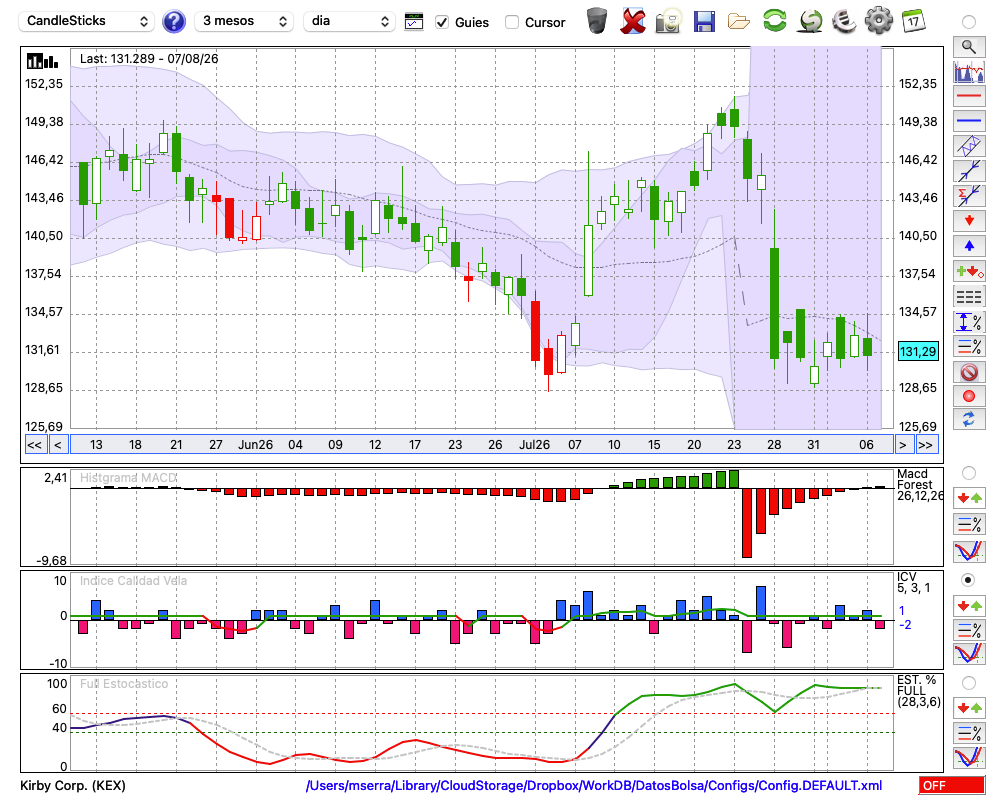Screen dimensions: 1000x800
Task: Open the dia interval dropdown
Action: [349, 21]
